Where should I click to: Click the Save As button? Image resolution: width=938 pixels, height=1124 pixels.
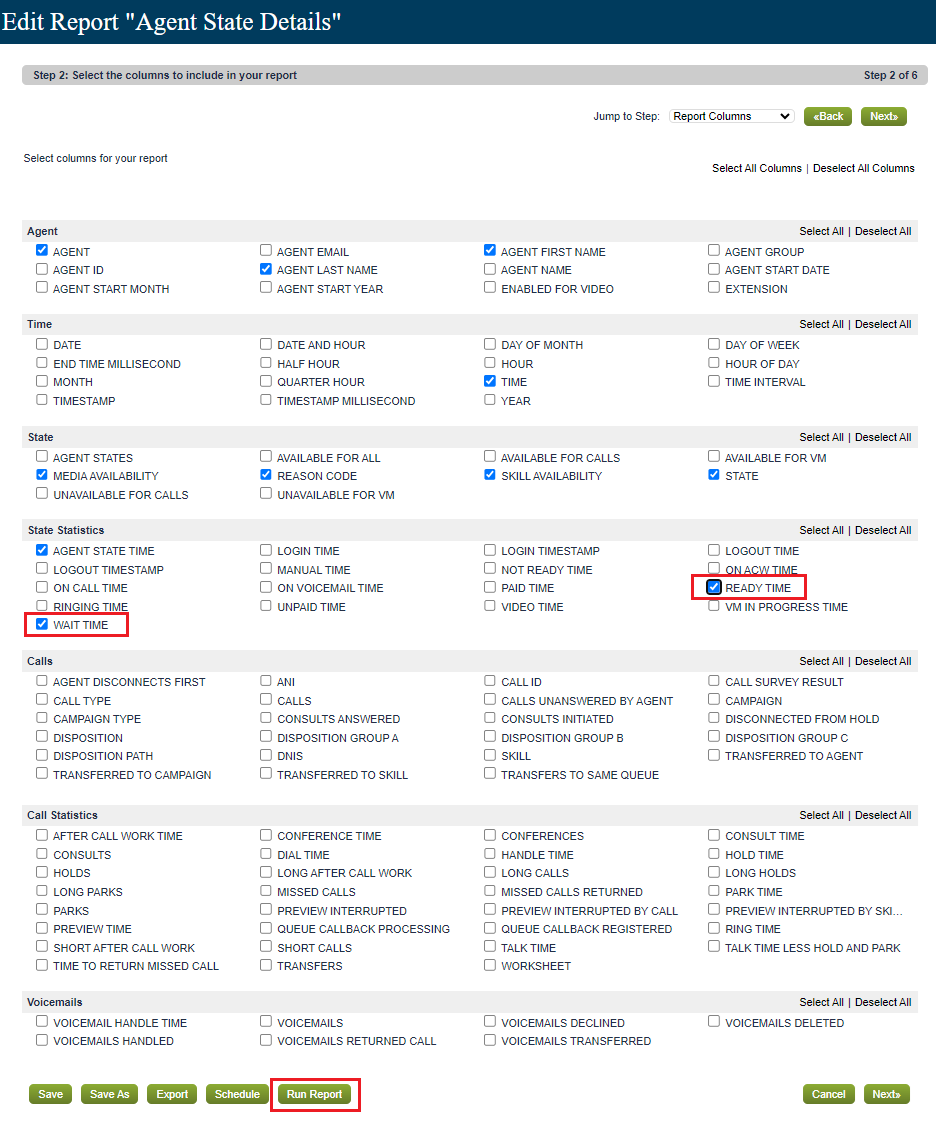click(109, 1094)
